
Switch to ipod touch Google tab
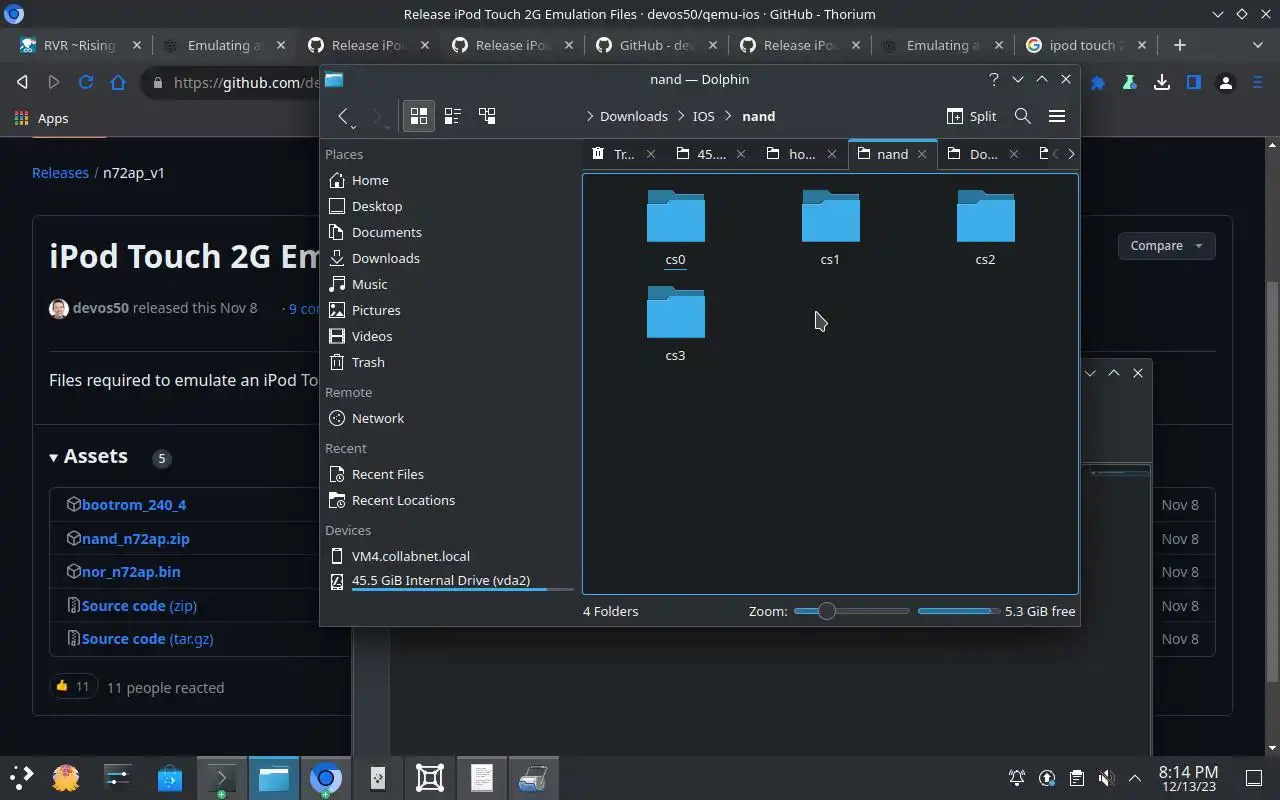click(1086, 45)
